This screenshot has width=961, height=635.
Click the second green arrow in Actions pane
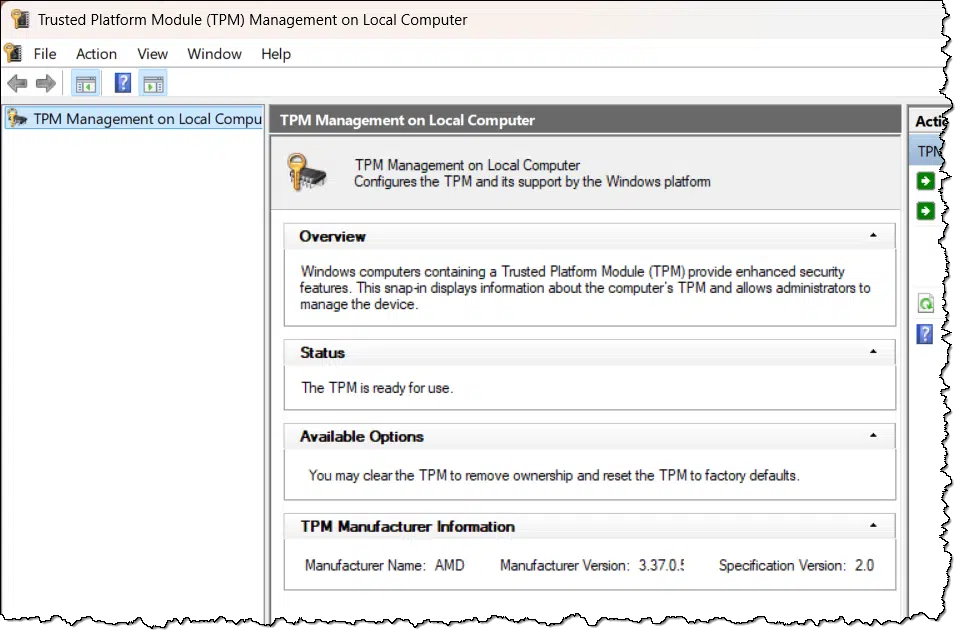926,211
